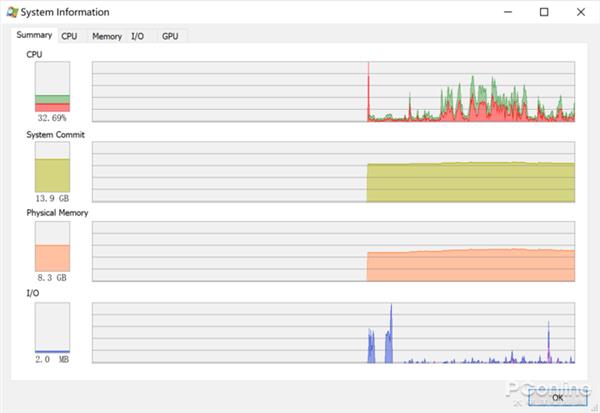This screenshot has width=600, height=413.
Task: Maximize the System Information window
Action: [x=543, y=12]
